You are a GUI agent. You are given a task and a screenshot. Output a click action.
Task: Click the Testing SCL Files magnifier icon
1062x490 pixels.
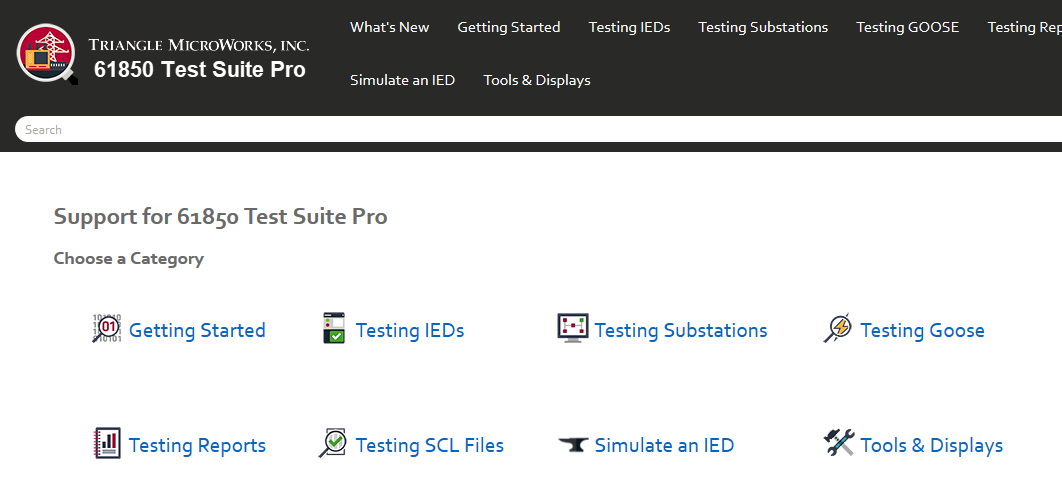(334, 443)
